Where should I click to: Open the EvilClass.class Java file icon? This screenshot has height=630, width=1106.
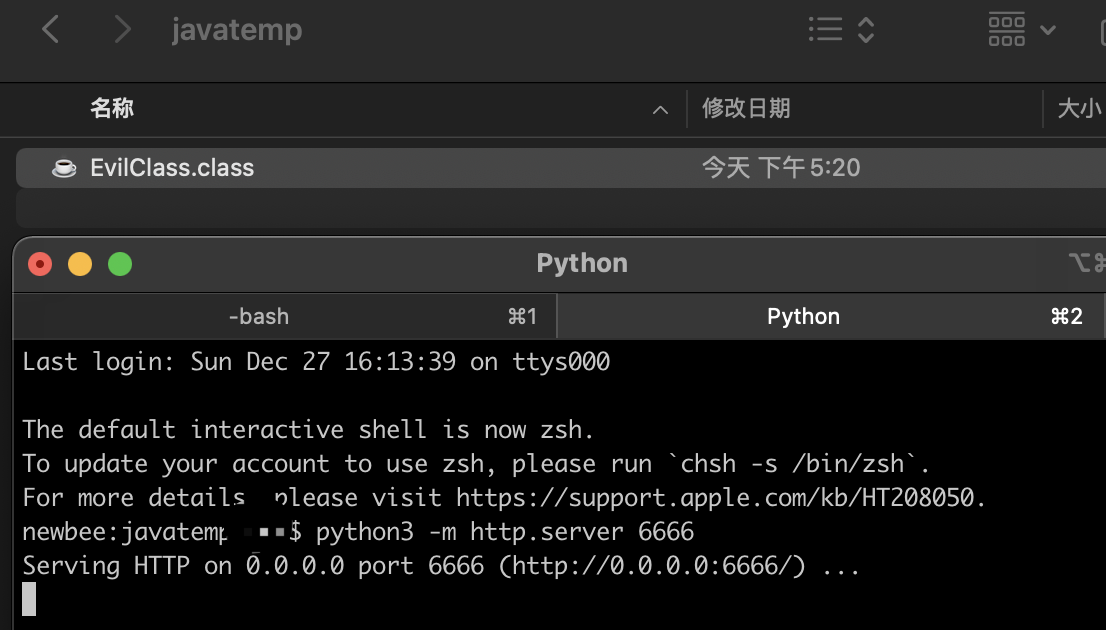pos(63,168)
